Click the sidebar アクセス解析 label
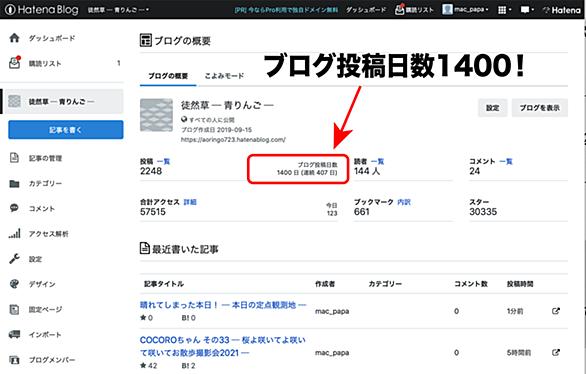 pyautogui.click(x=49, y=234)
